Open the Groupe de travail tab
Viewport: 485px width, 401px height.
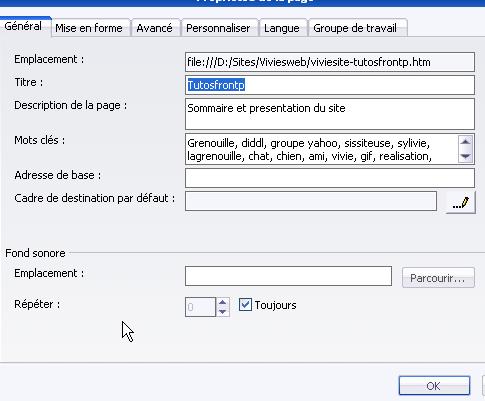tap(355, 28)
